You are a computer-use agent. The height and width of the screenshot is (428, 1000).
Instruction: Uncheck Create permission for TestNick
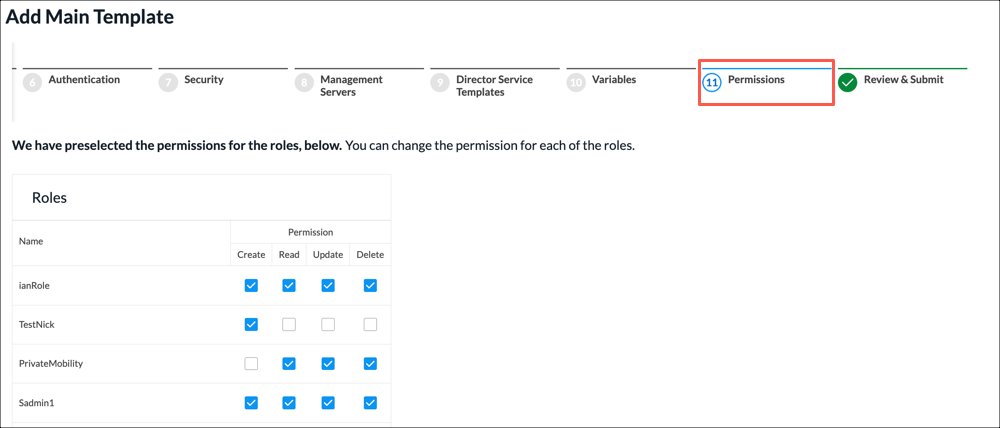(x=251, y=325)
